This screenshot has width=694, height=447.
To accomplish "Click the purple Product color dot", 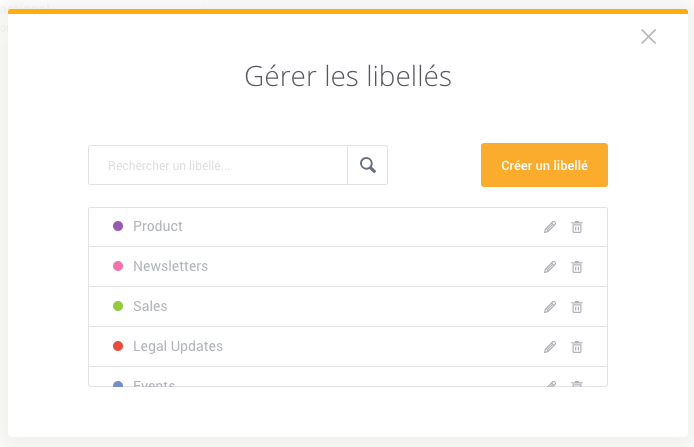I will (x=118, y=226).
